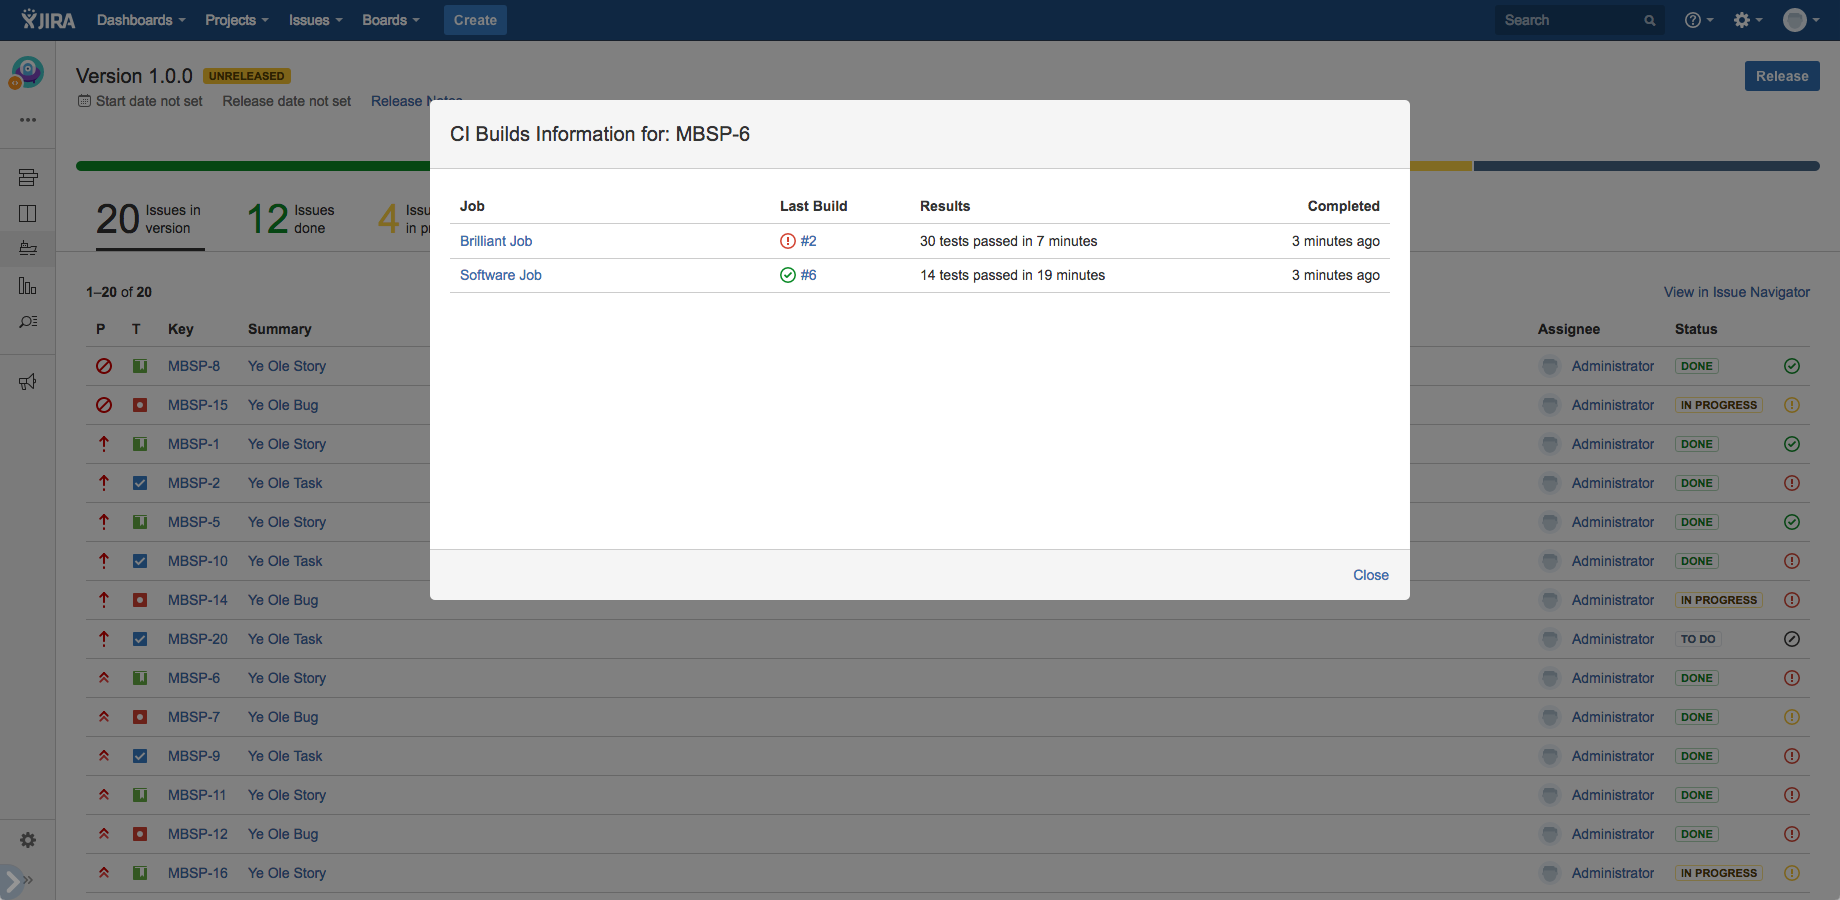Viewport: 1840px width, 900px height.
Task: Click the JIRA logo in header
Action: (48, 20)
